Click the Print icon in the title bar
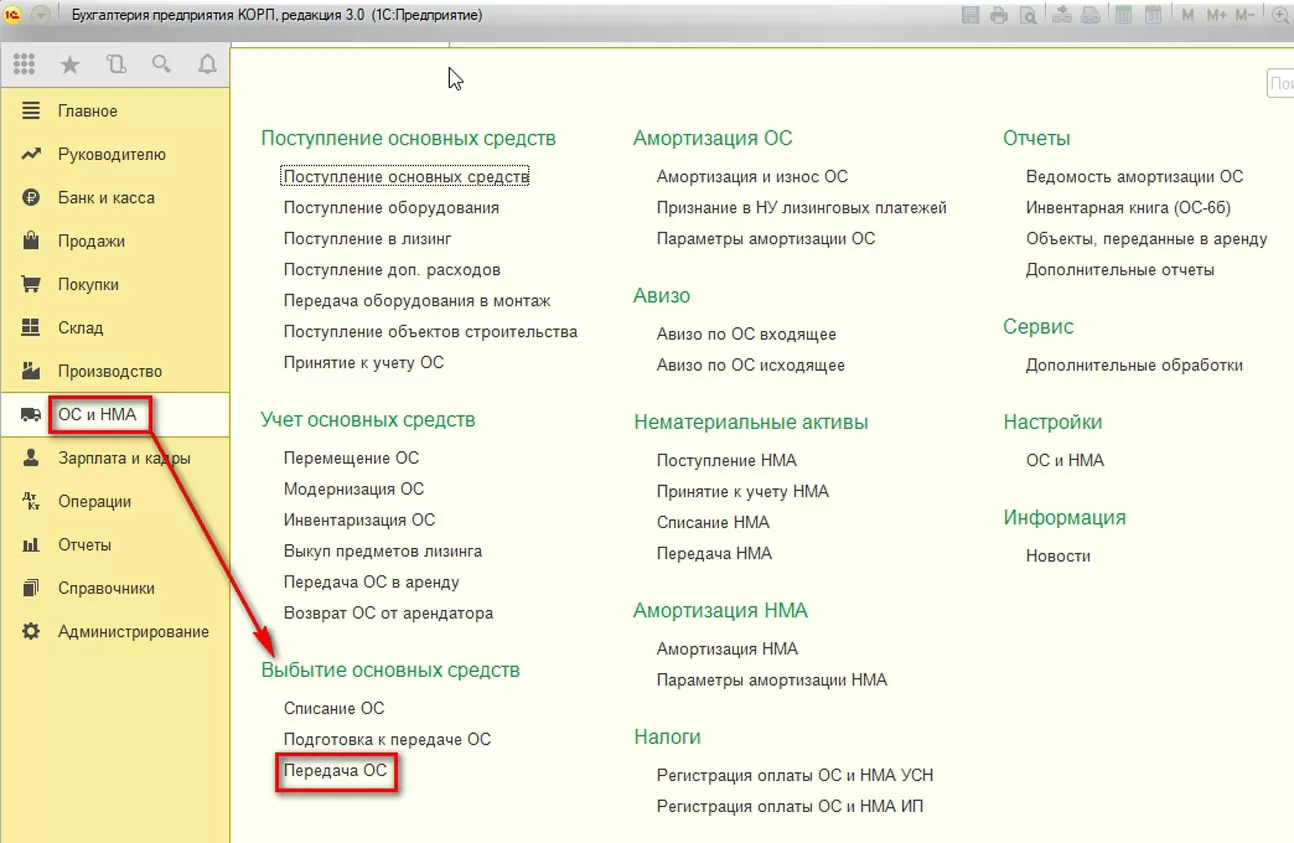 pos(998,15)
